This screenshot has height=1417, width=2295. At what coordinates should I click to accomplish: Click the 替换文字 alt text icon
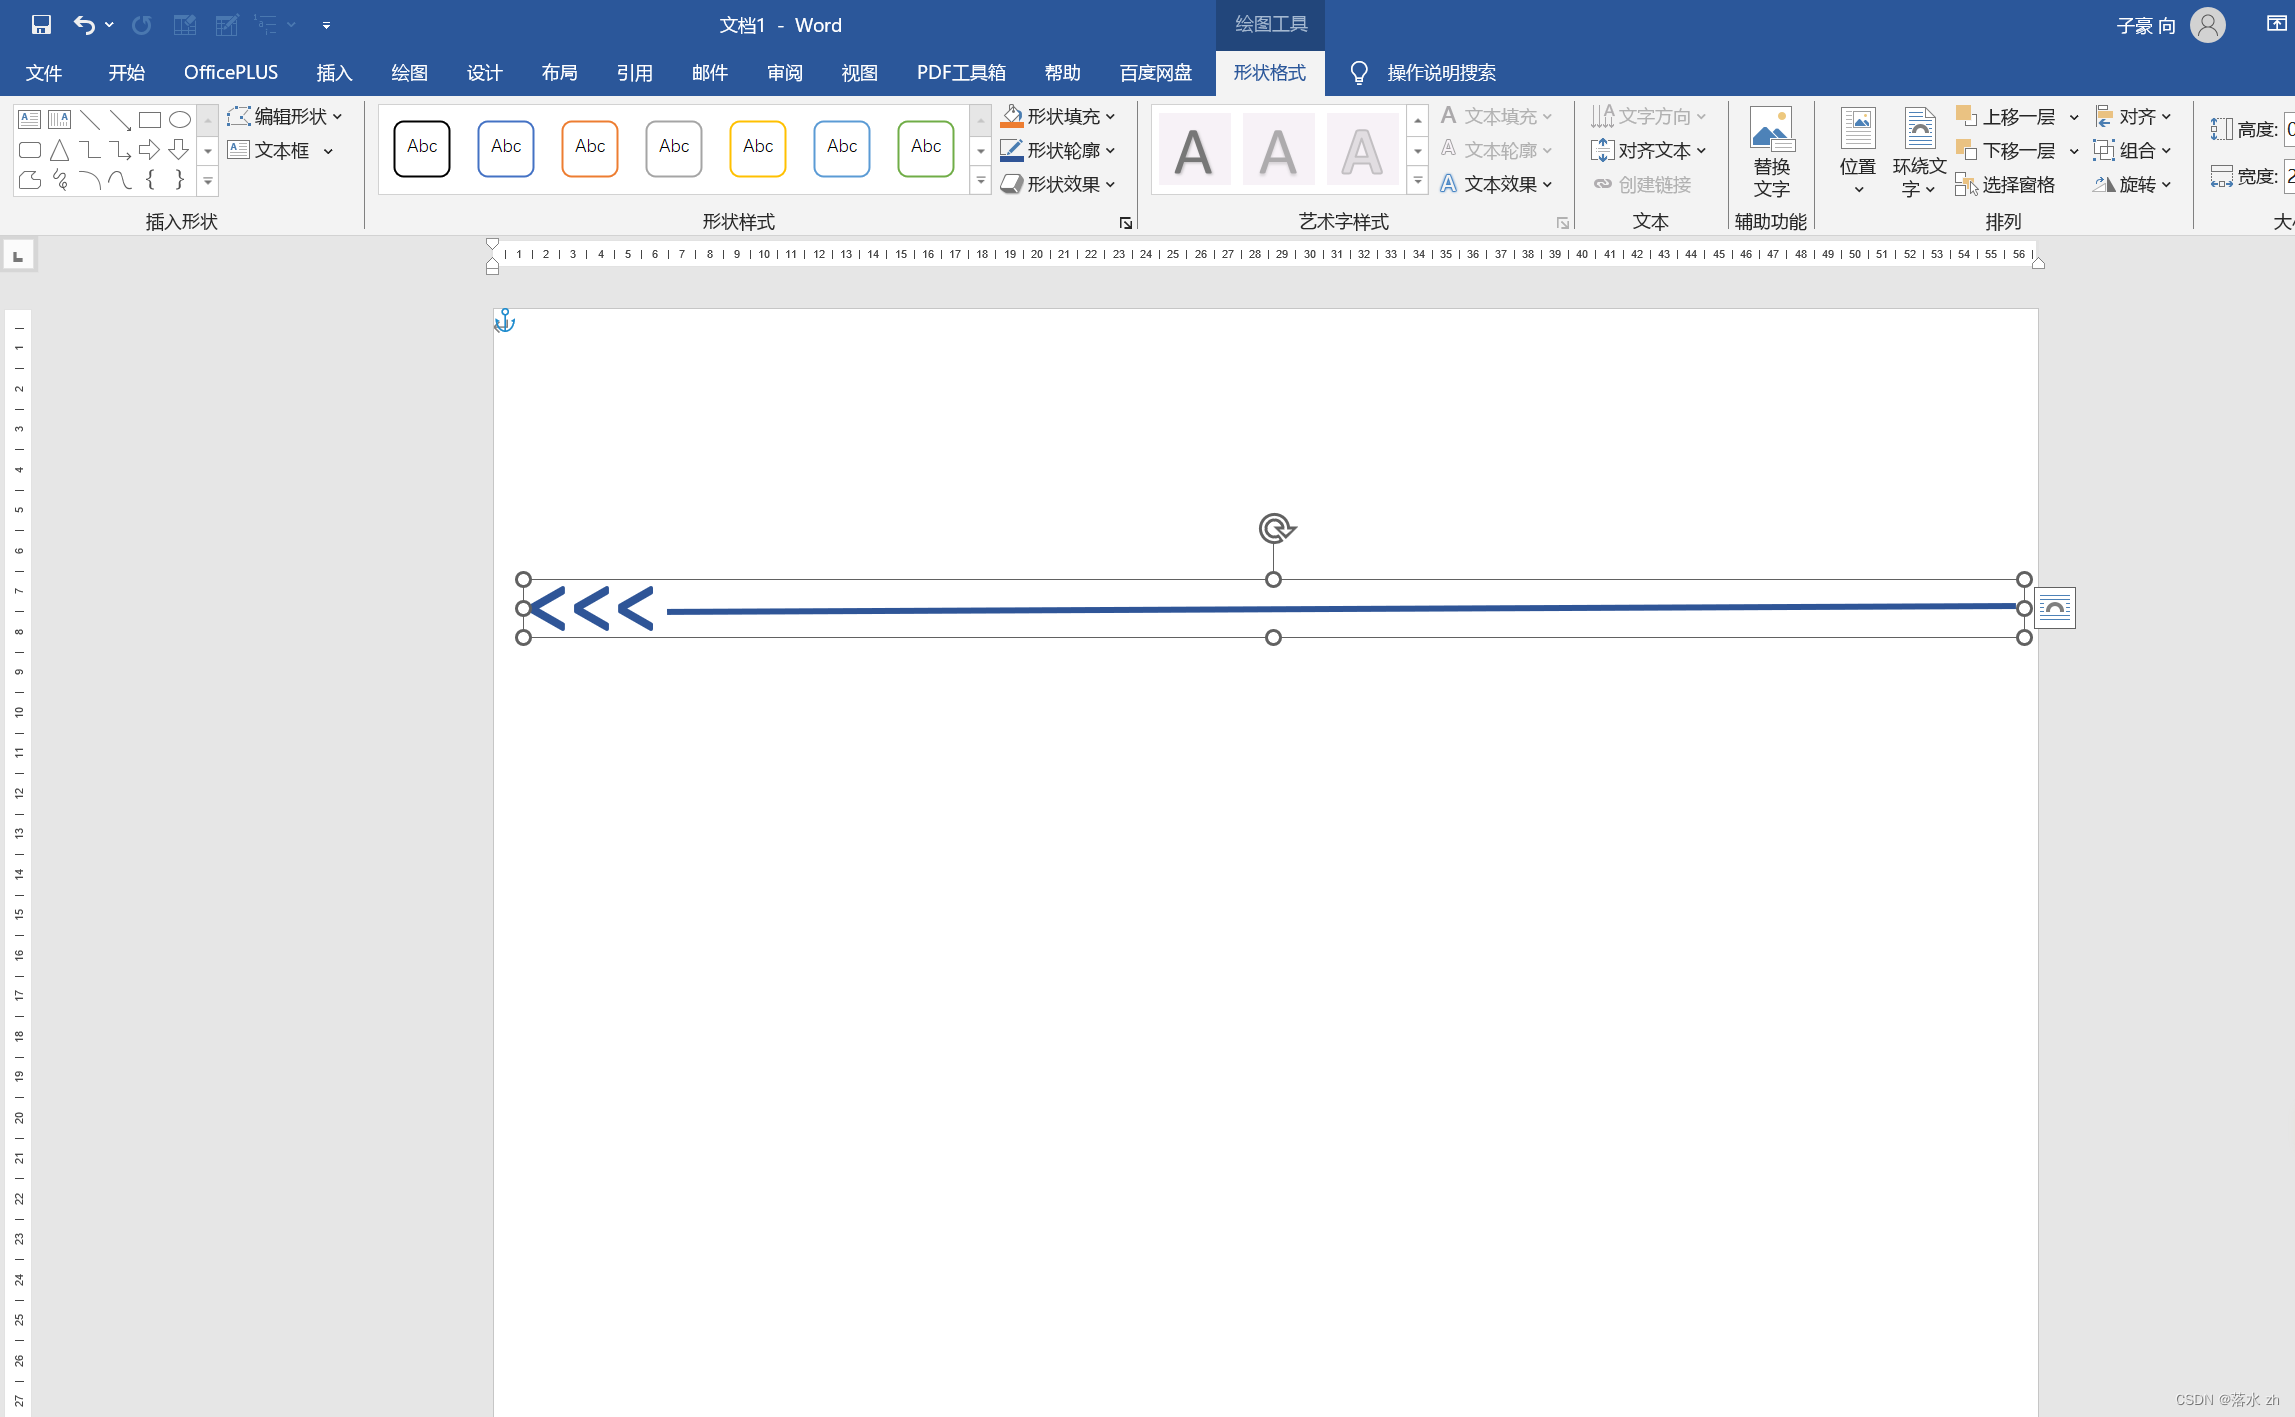(x=1771, y=152)
